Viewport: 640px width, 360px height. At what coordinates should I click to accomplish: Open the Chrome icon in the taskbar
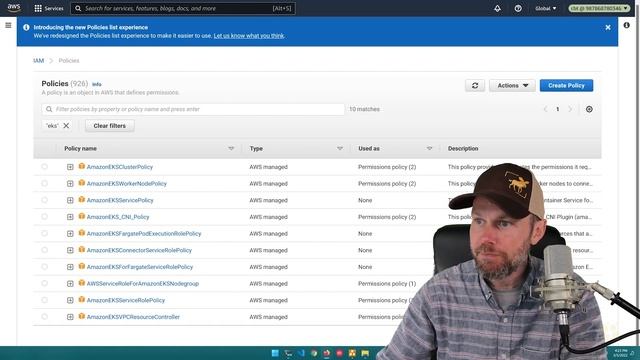click(x=314, y=353)
